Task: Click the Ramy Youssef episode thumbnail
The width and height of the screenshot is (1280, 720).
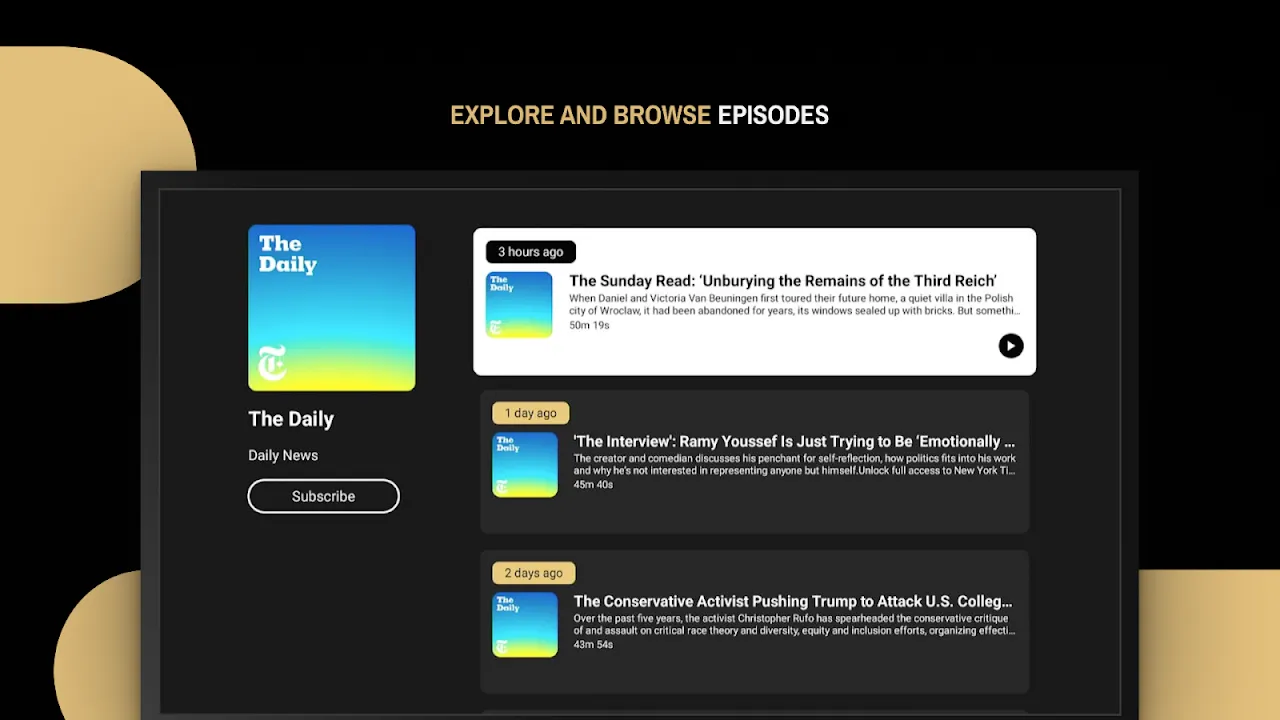Action: pyautogui.click(x=525, y=465)
